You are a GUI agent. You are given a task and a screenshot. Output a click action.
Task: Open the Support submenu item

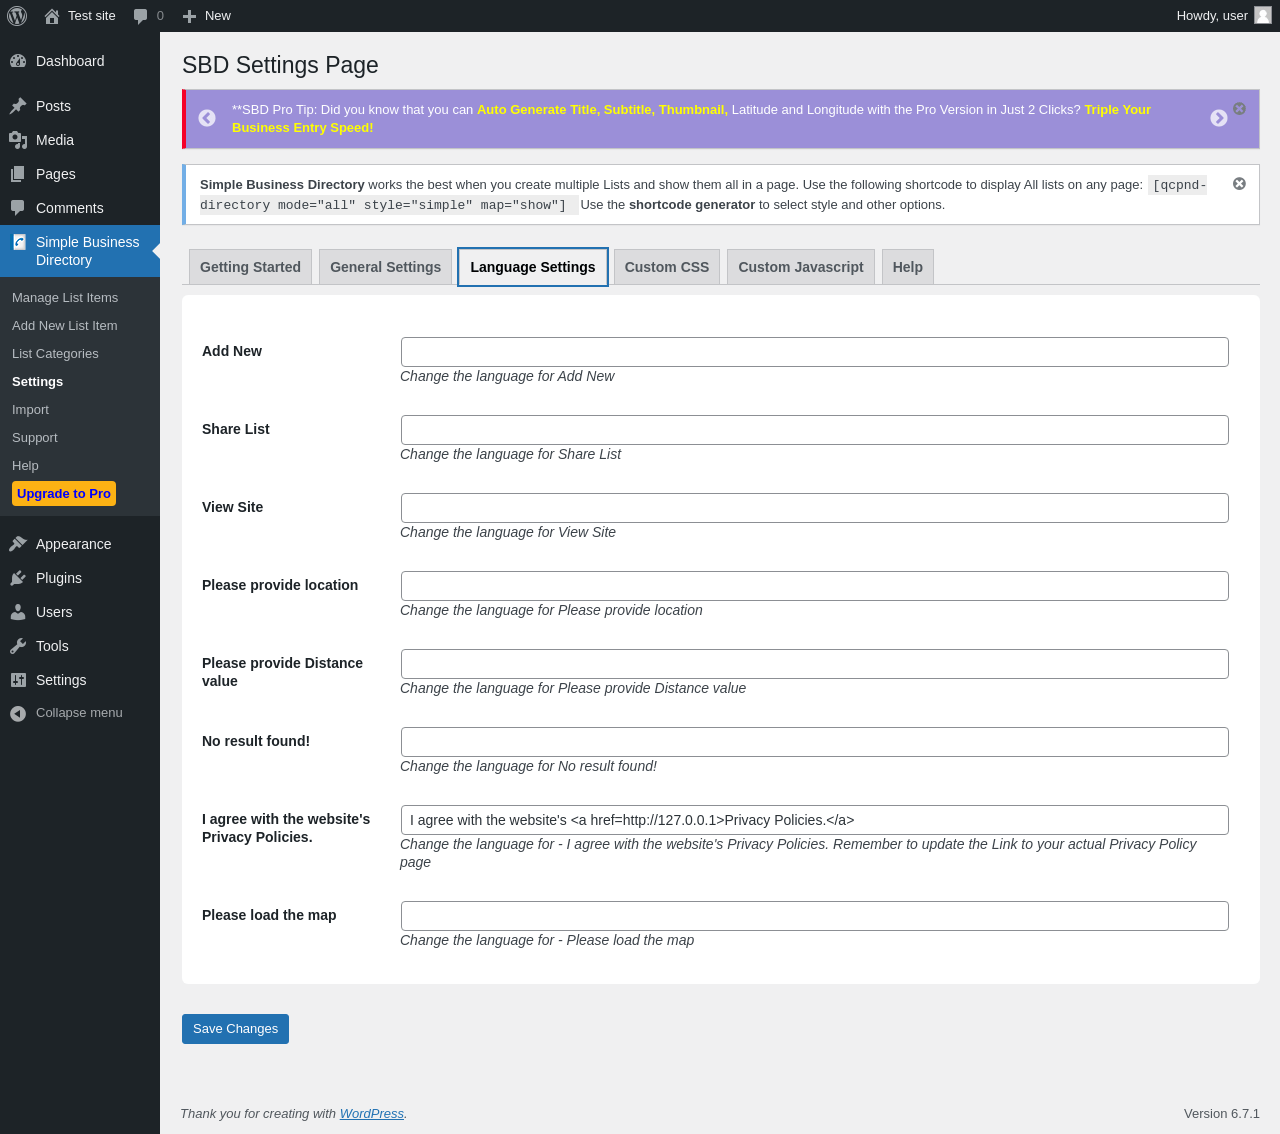tap(35, 438)
